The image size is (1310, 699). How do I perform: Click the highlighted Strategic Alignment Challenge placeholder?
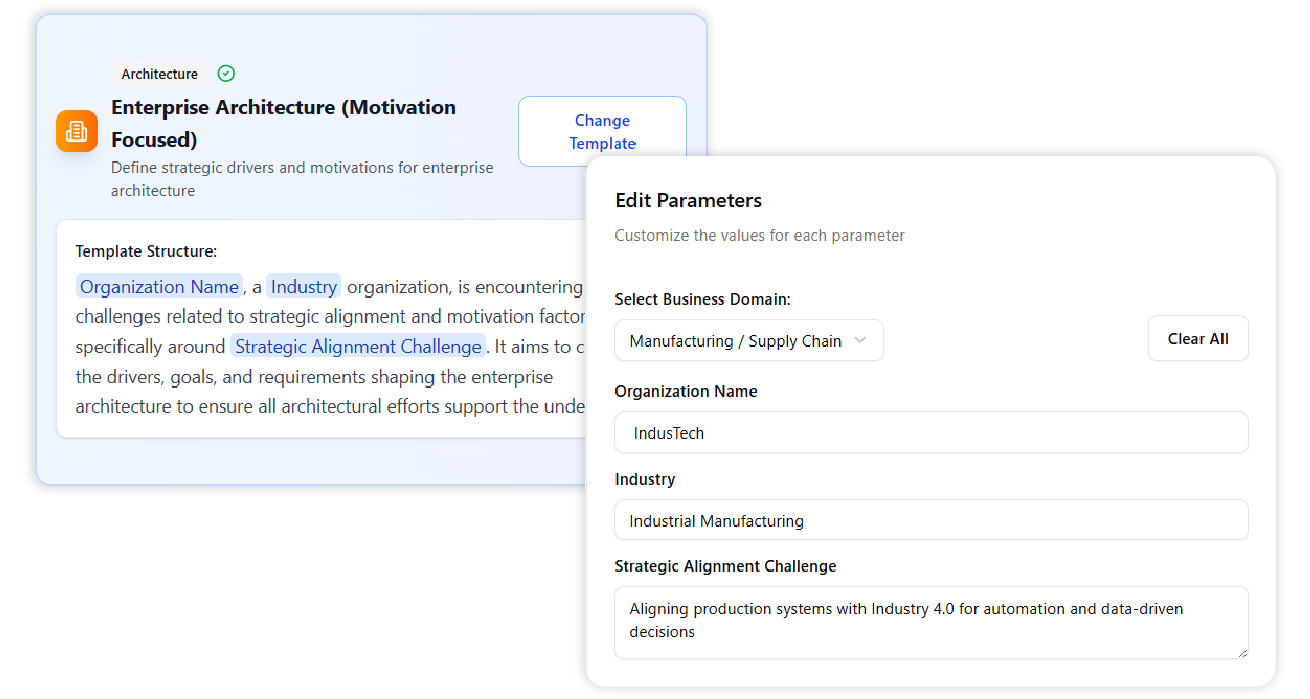click(358, 347)
